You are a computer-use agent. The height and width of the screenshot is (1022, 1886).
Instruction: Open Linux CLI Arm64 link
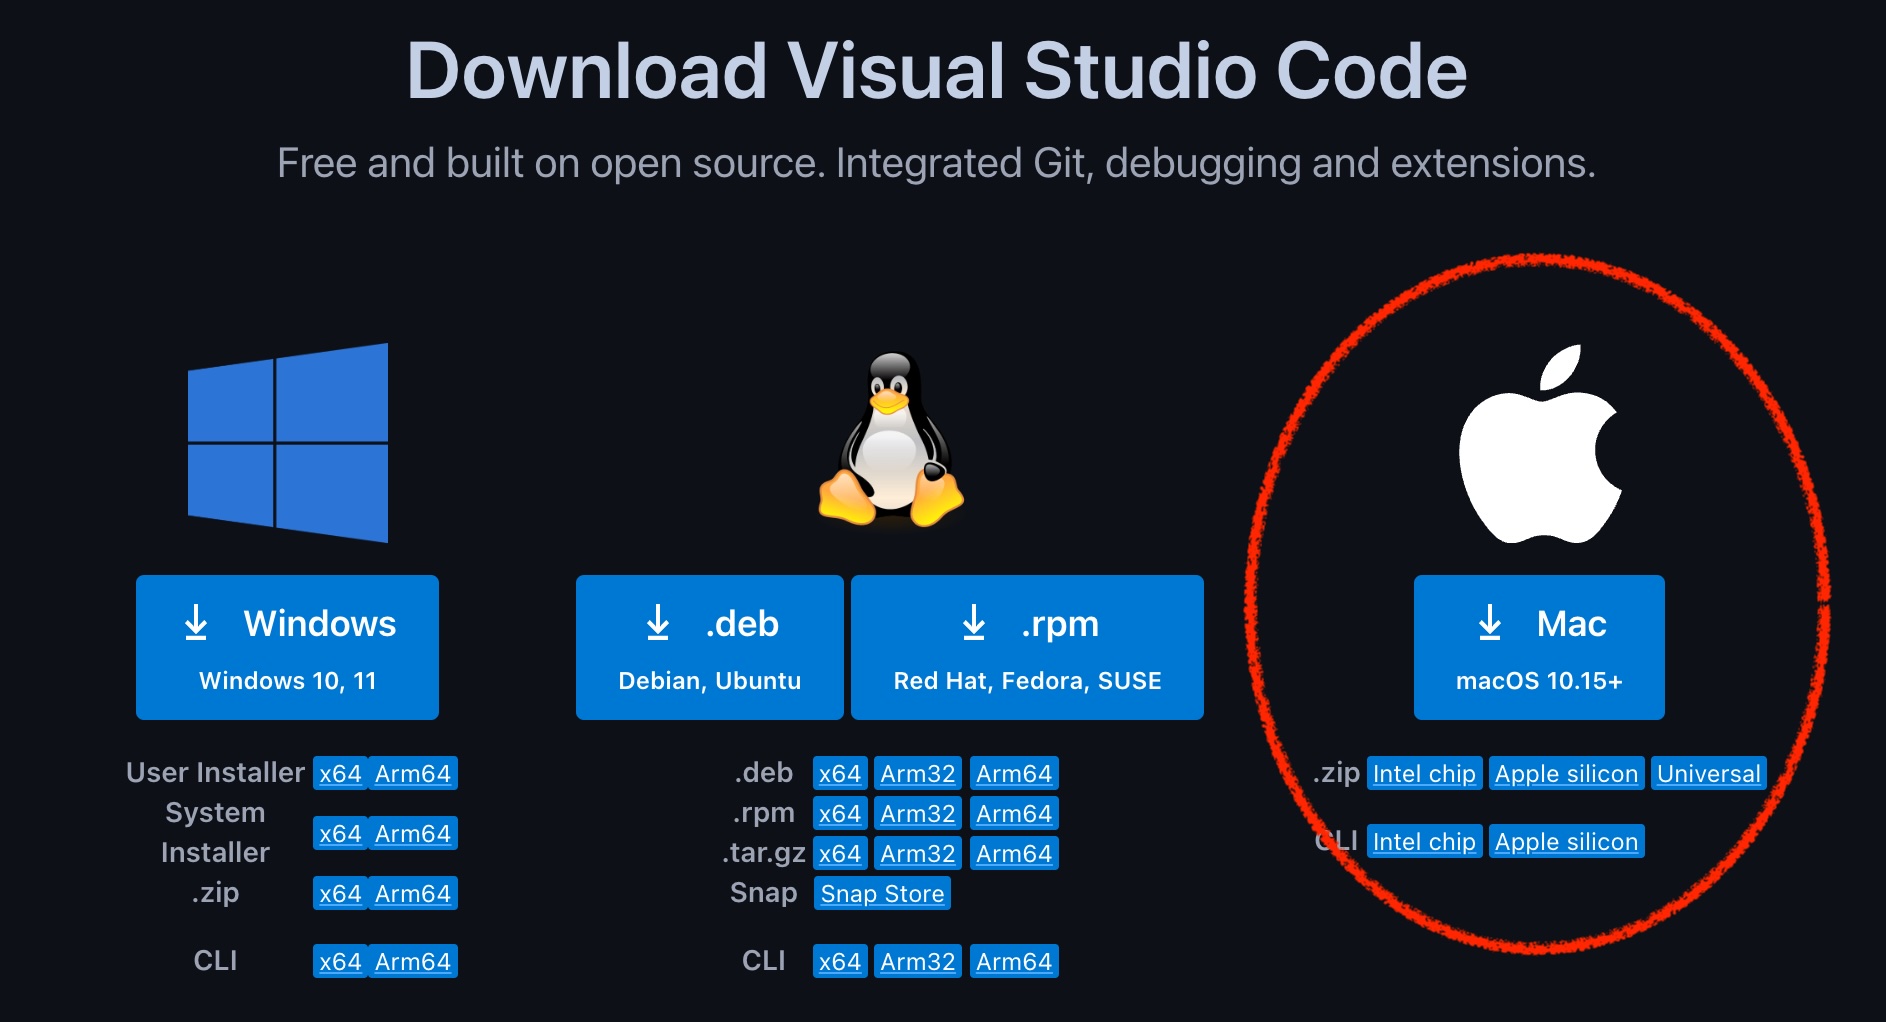pyautogui.click(x=1014, y=961)
